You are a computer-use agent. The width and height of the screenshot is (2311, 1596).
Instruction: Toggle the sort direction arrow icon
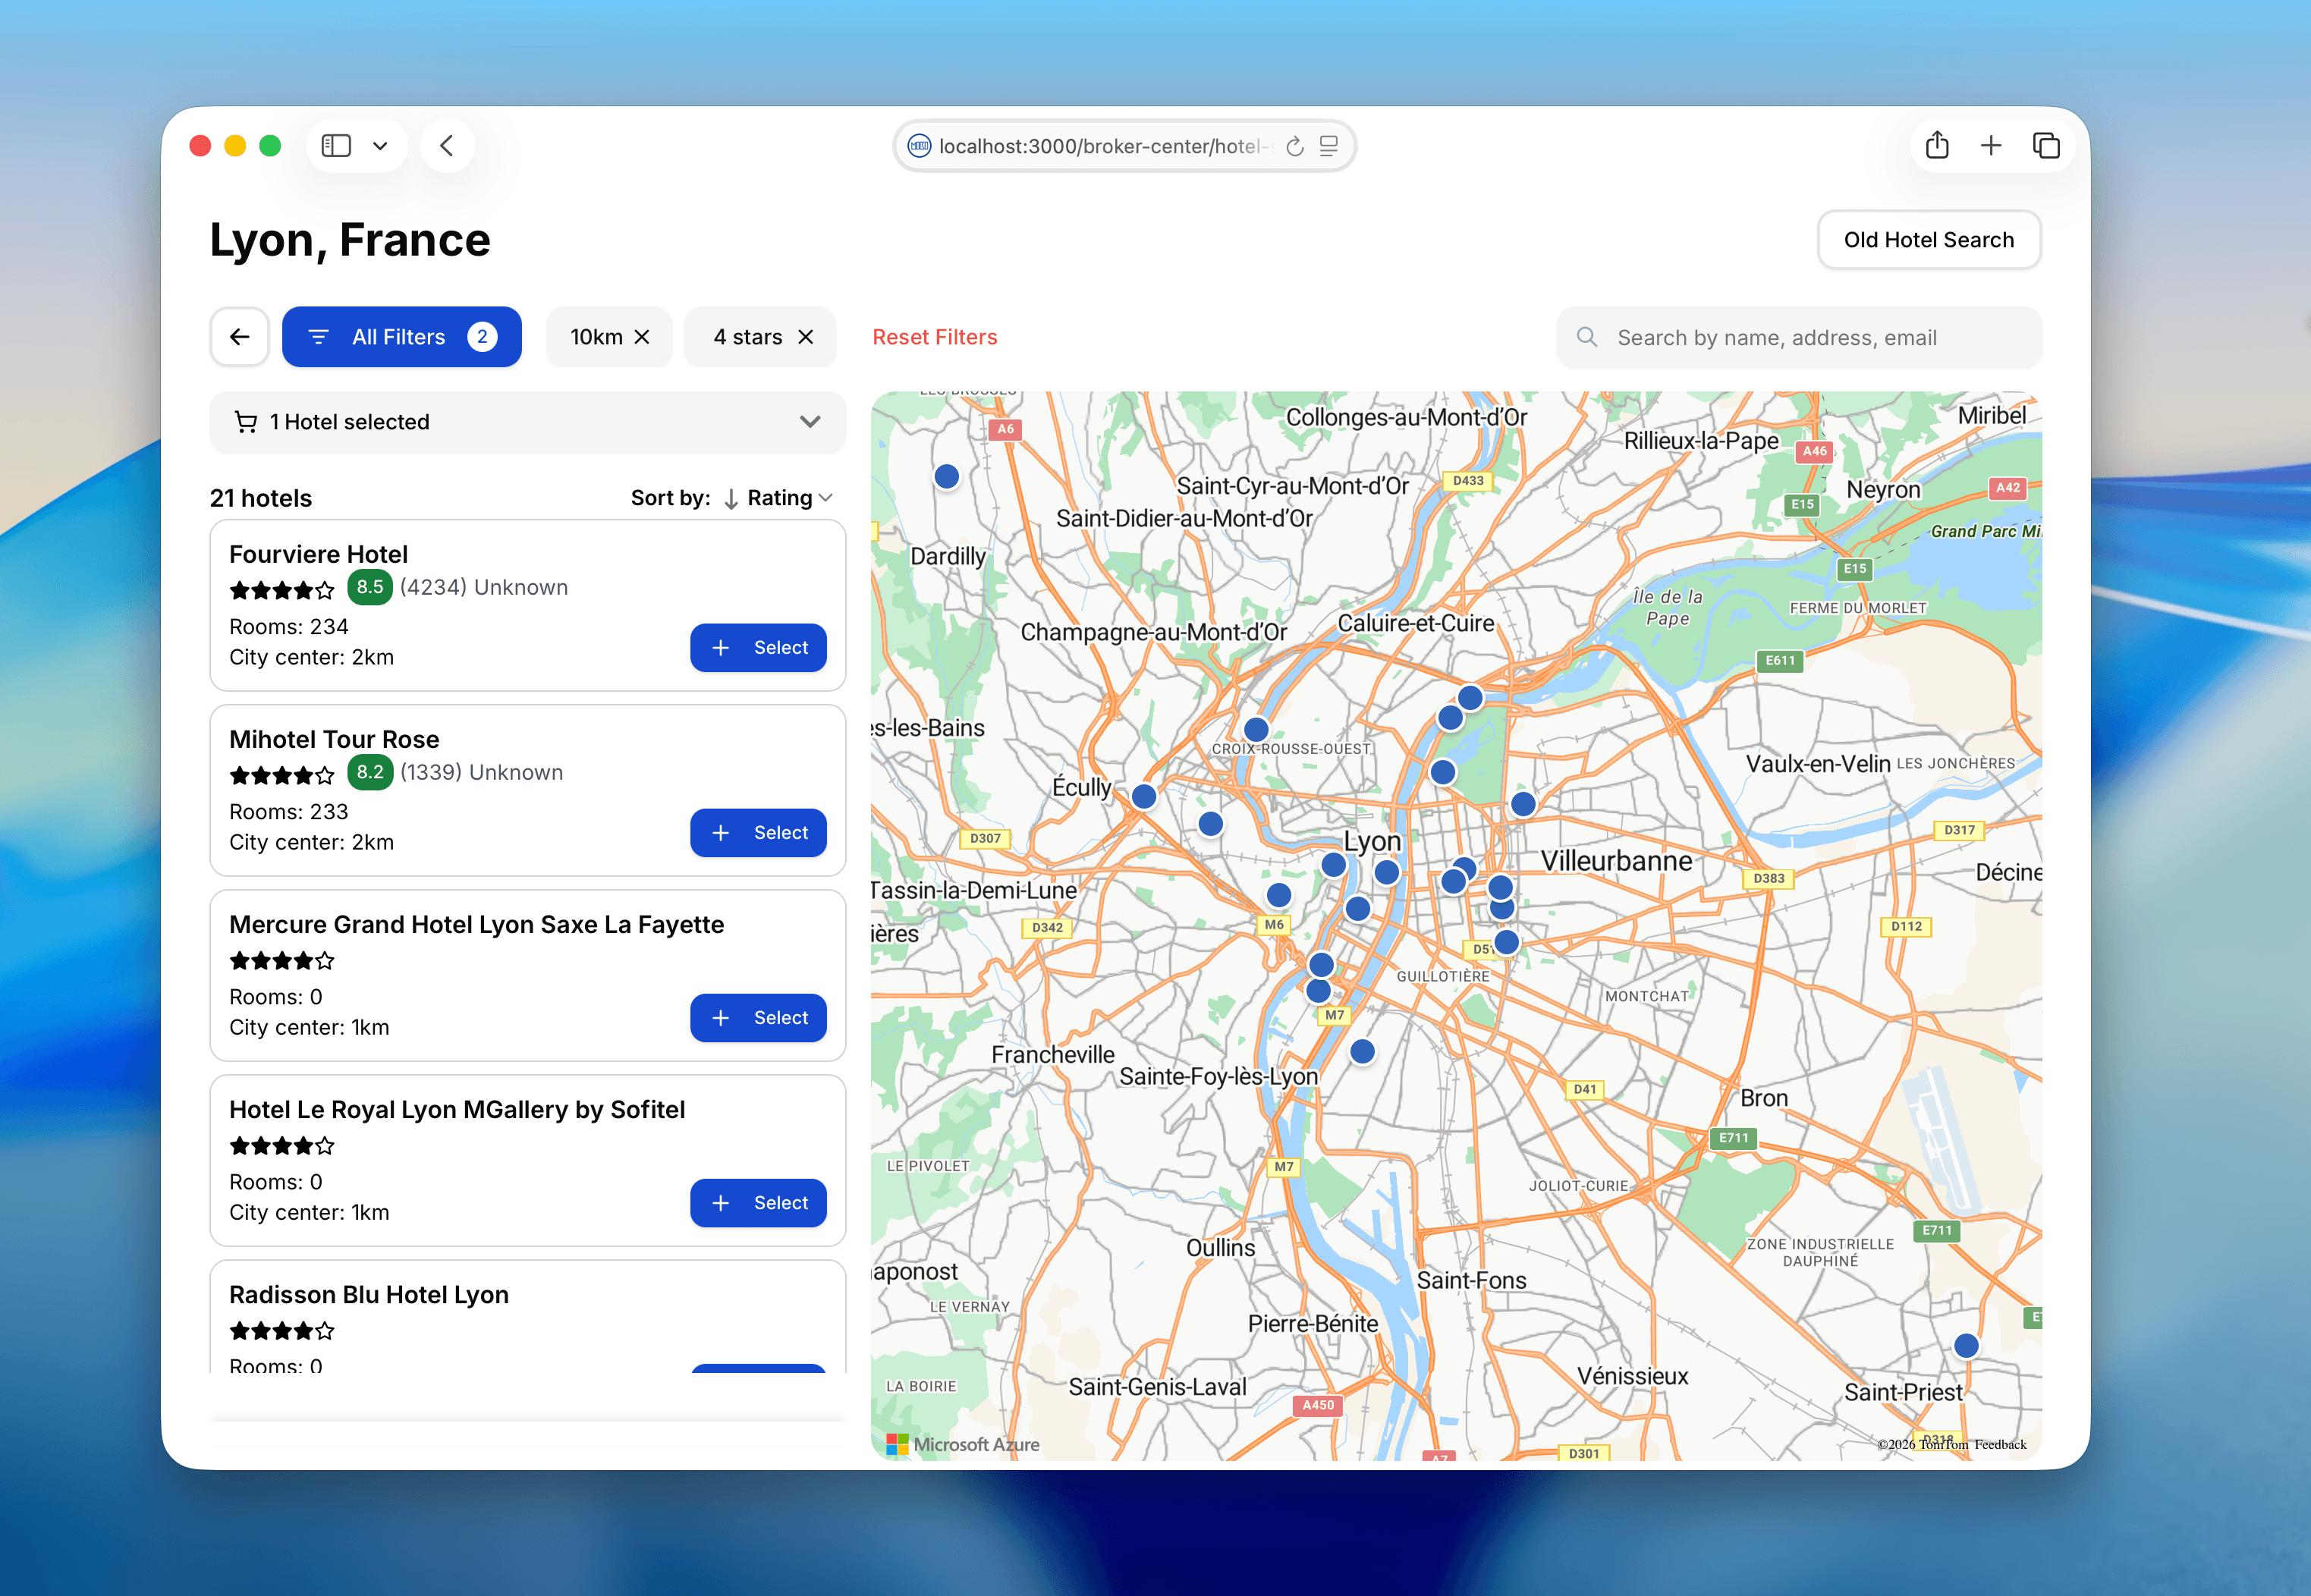pos(731,498)
